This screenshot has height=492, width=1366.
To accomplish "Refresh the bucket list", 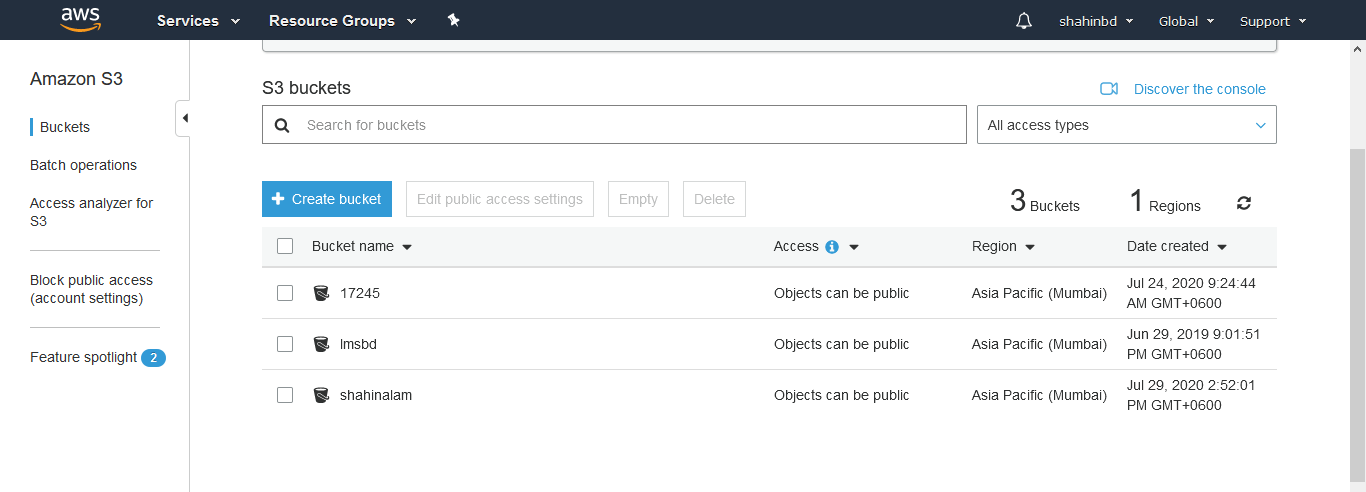I will 1243,203.
